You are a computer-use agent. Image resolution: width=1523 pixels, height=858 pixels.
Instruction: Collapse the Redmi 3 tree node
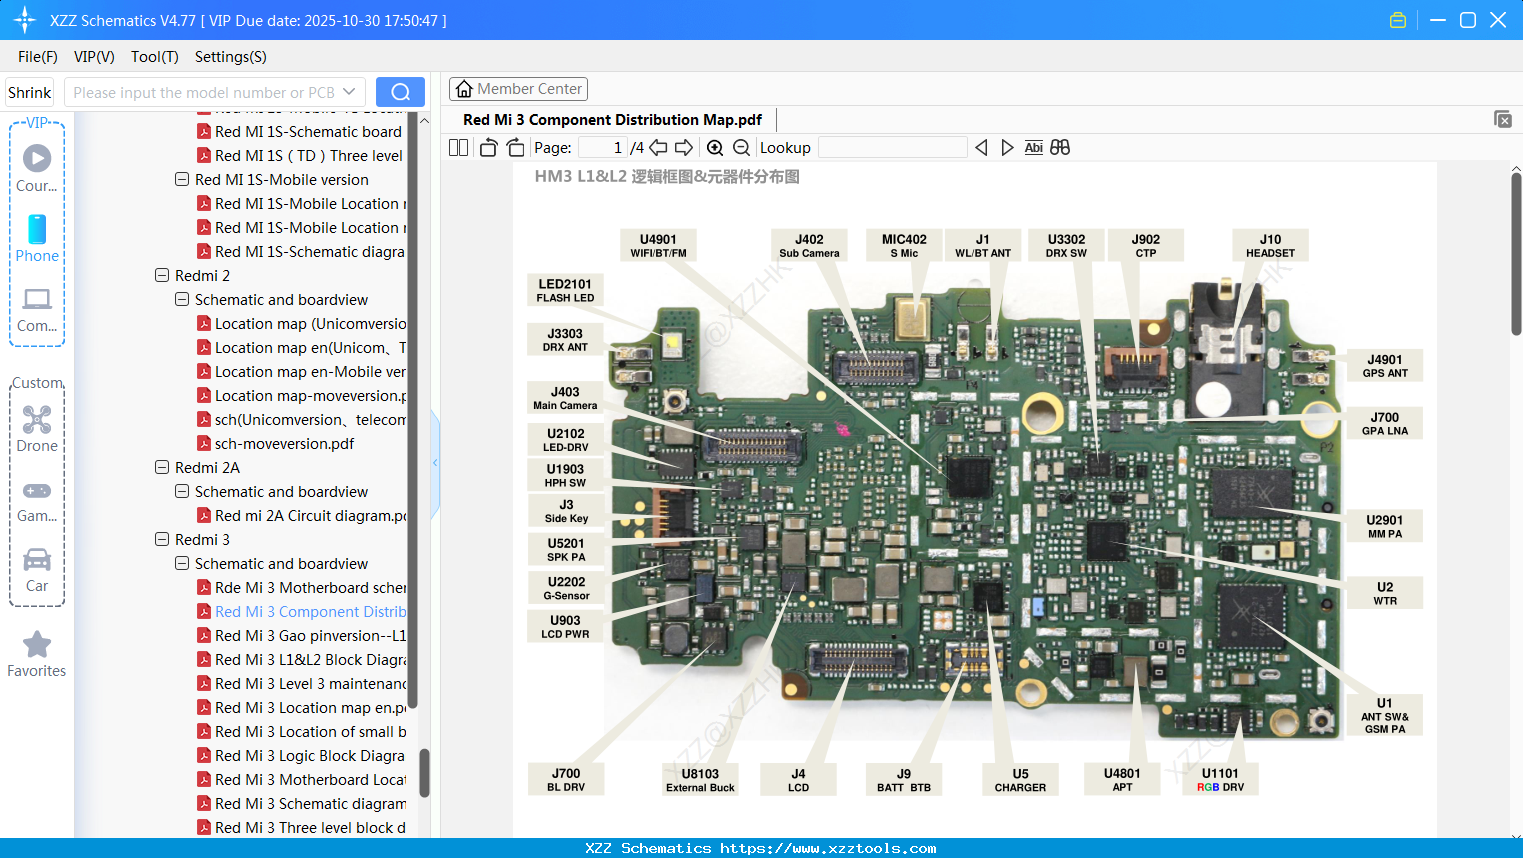click(162, 539)
